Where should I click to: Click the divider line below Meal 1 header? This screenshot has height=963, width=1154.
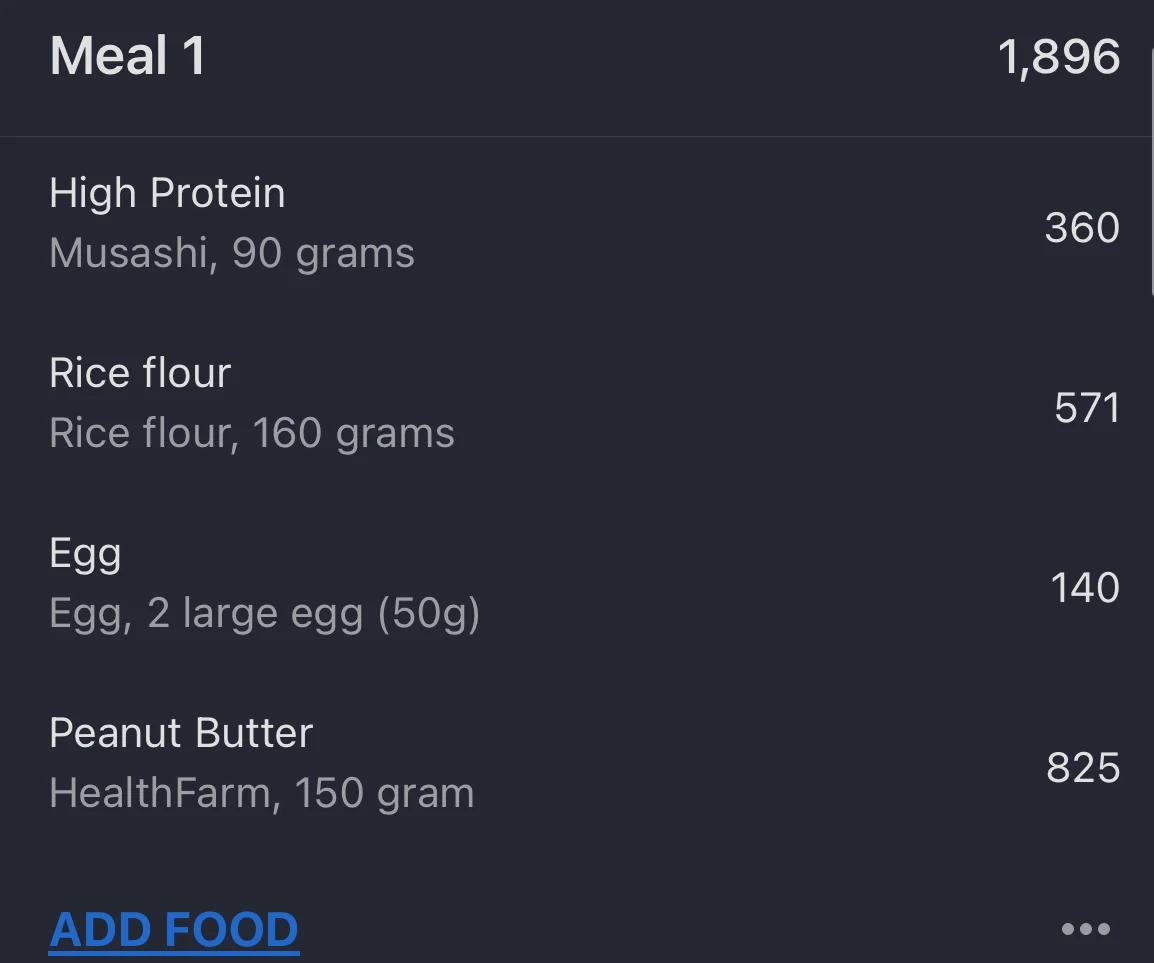[x=577, y=136]
